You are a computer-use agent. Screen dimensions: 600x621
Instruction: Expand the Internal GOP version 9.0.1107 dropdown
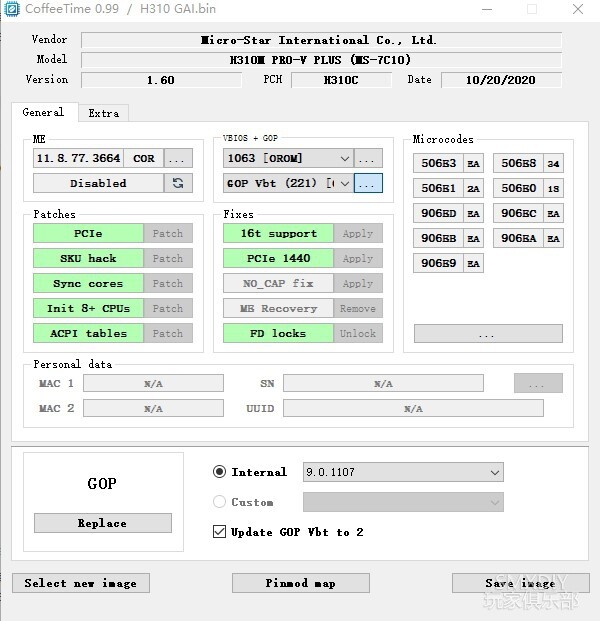403,472
